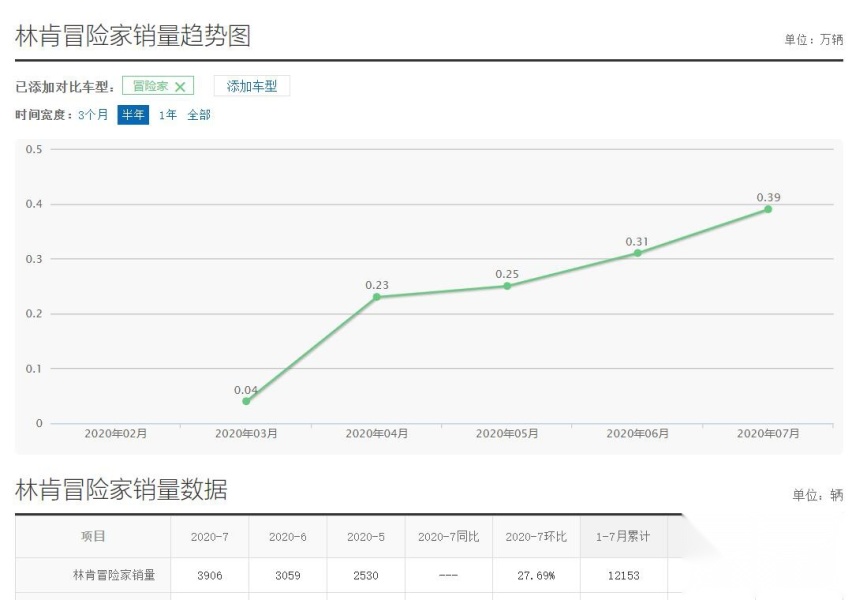The height and width of the screenshot is (600, 852).
Task: Click the 林肯冒险家销量数据 heading
Action: tap(121, 490)
